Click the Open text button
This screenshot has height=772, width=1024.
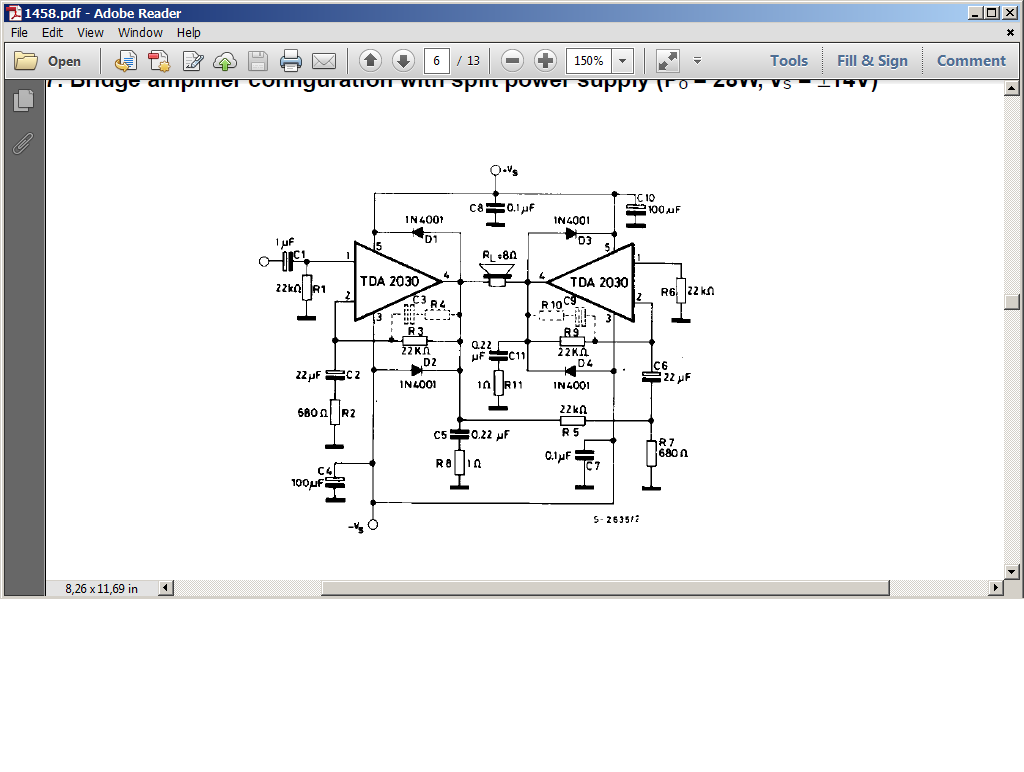click(x=64, y=61)
